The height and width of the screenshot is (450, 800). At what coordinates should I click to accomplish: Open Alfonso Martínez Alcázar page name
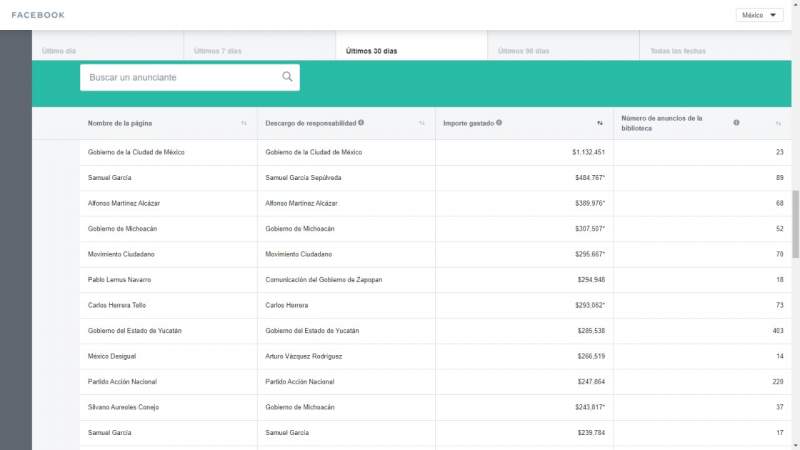click(123, 203)
